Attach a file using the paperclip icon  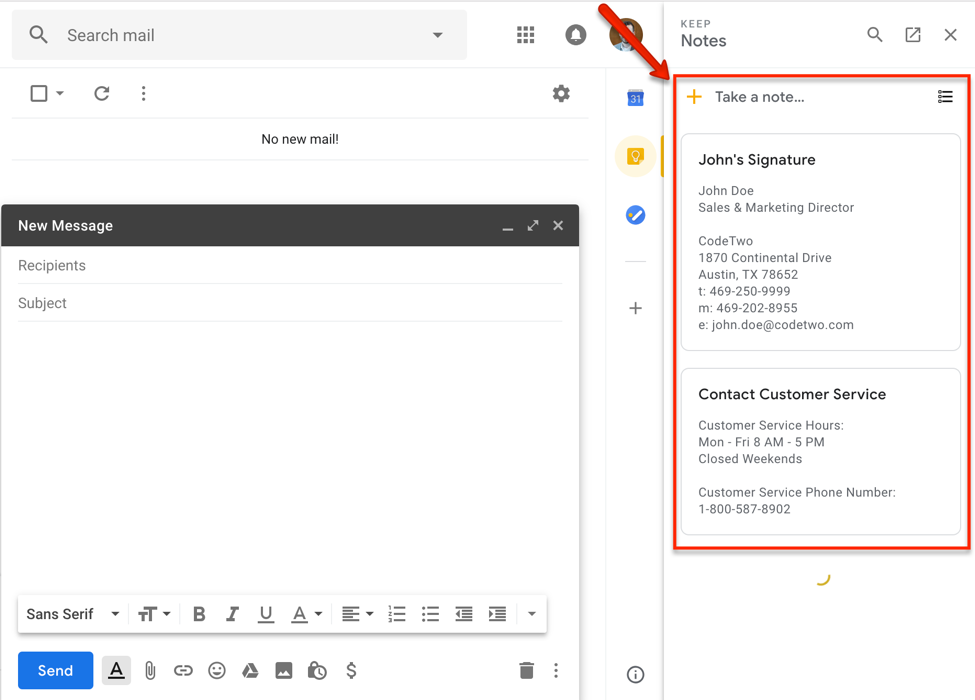(150, 671)
